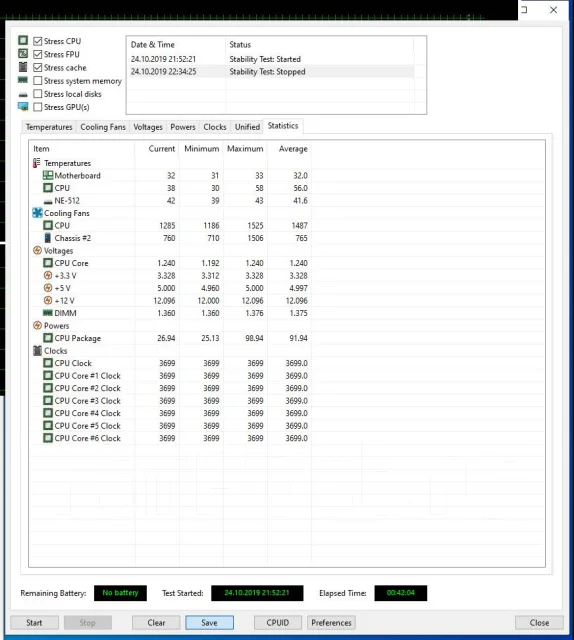574x640 pixels.
Task: Select the Unified tab
Action: point(247,127)
